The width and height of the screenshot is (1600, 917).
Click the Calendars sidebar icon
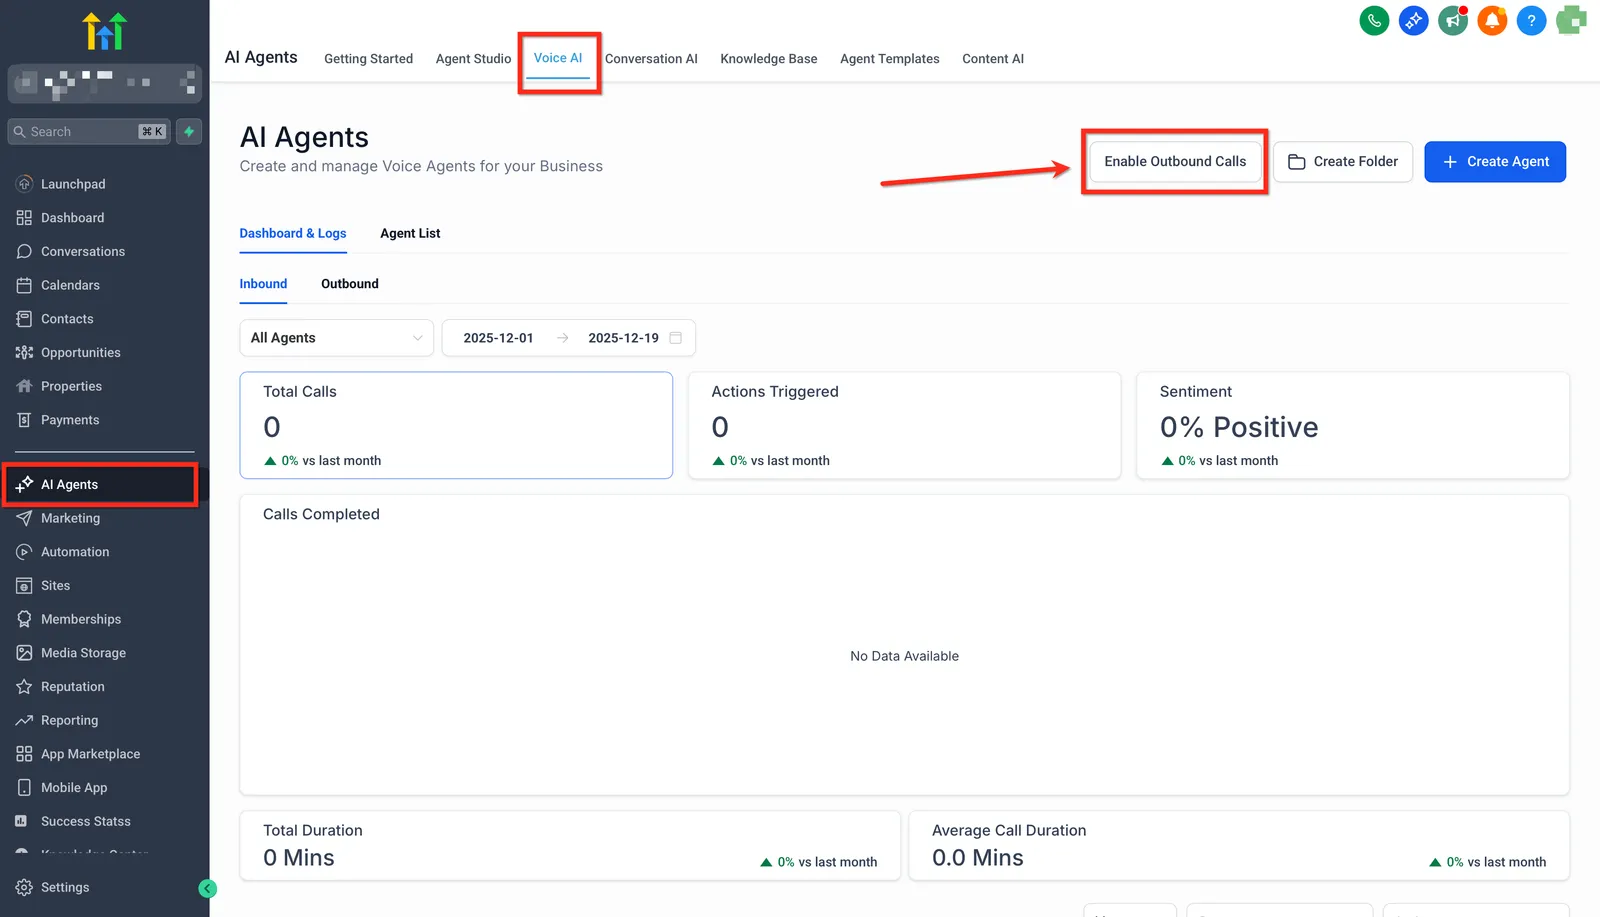(24, 285)
